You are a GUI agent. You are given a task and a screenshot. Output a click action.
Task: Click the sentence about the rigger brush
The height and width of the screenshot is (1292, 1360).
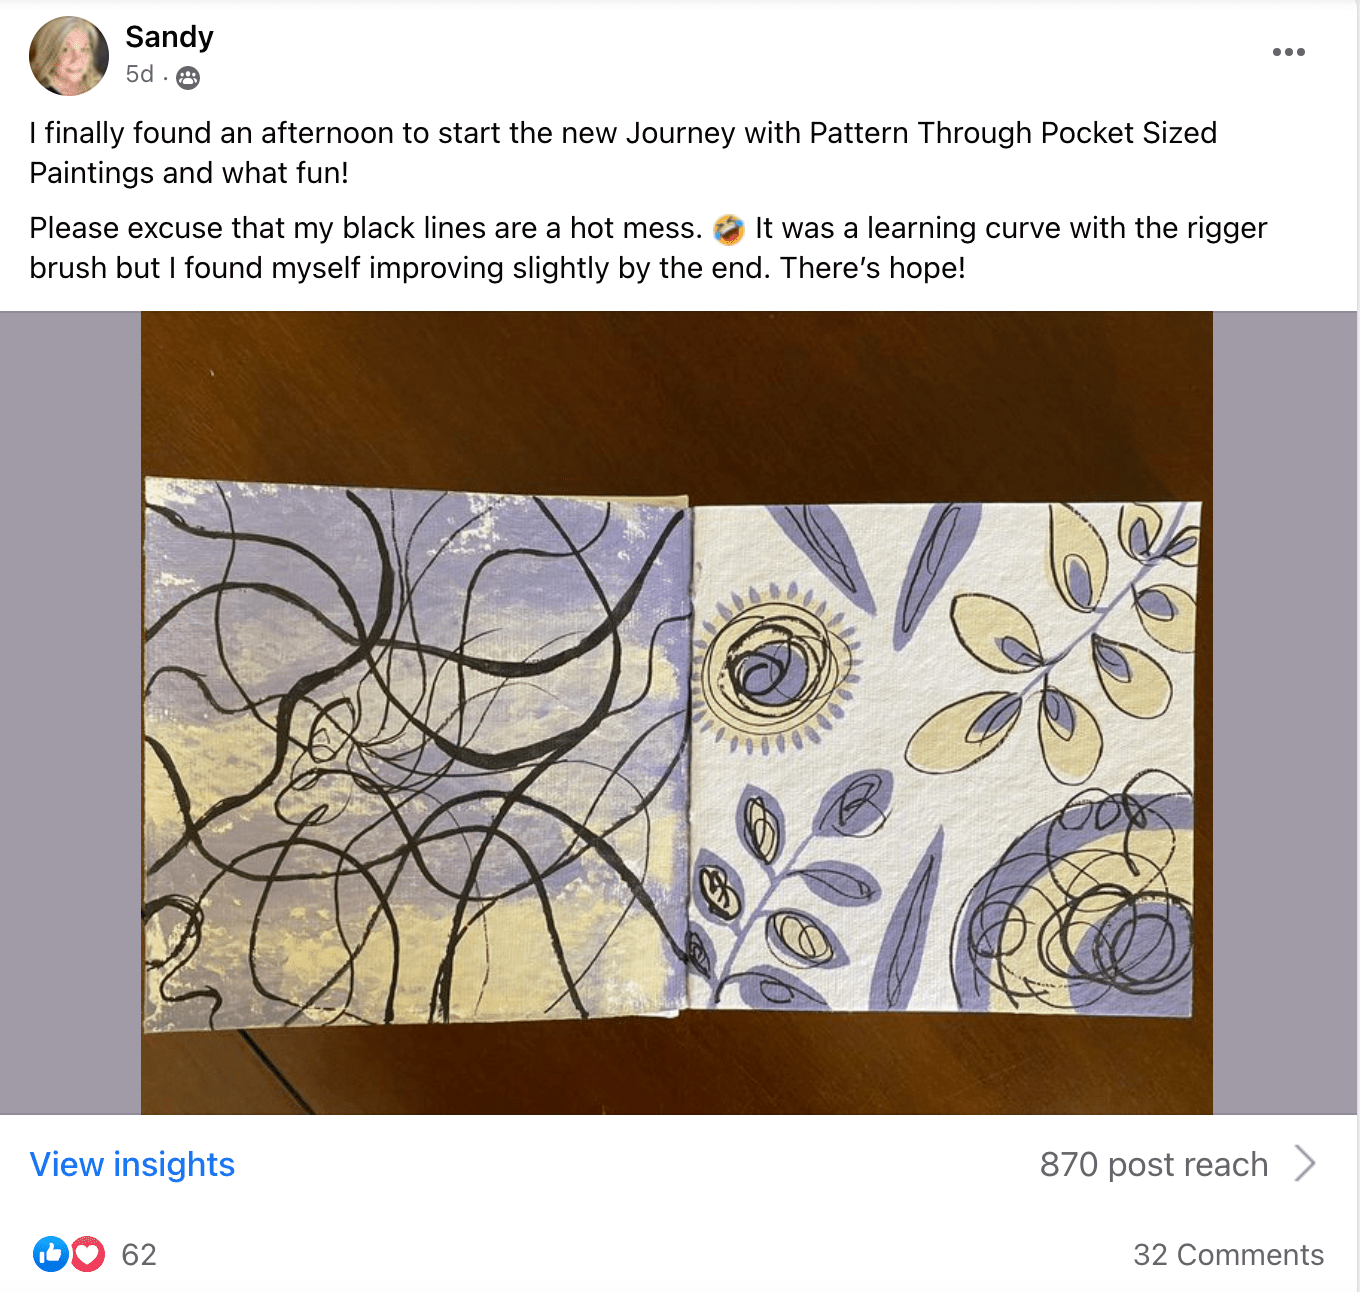click(1010, 229)
